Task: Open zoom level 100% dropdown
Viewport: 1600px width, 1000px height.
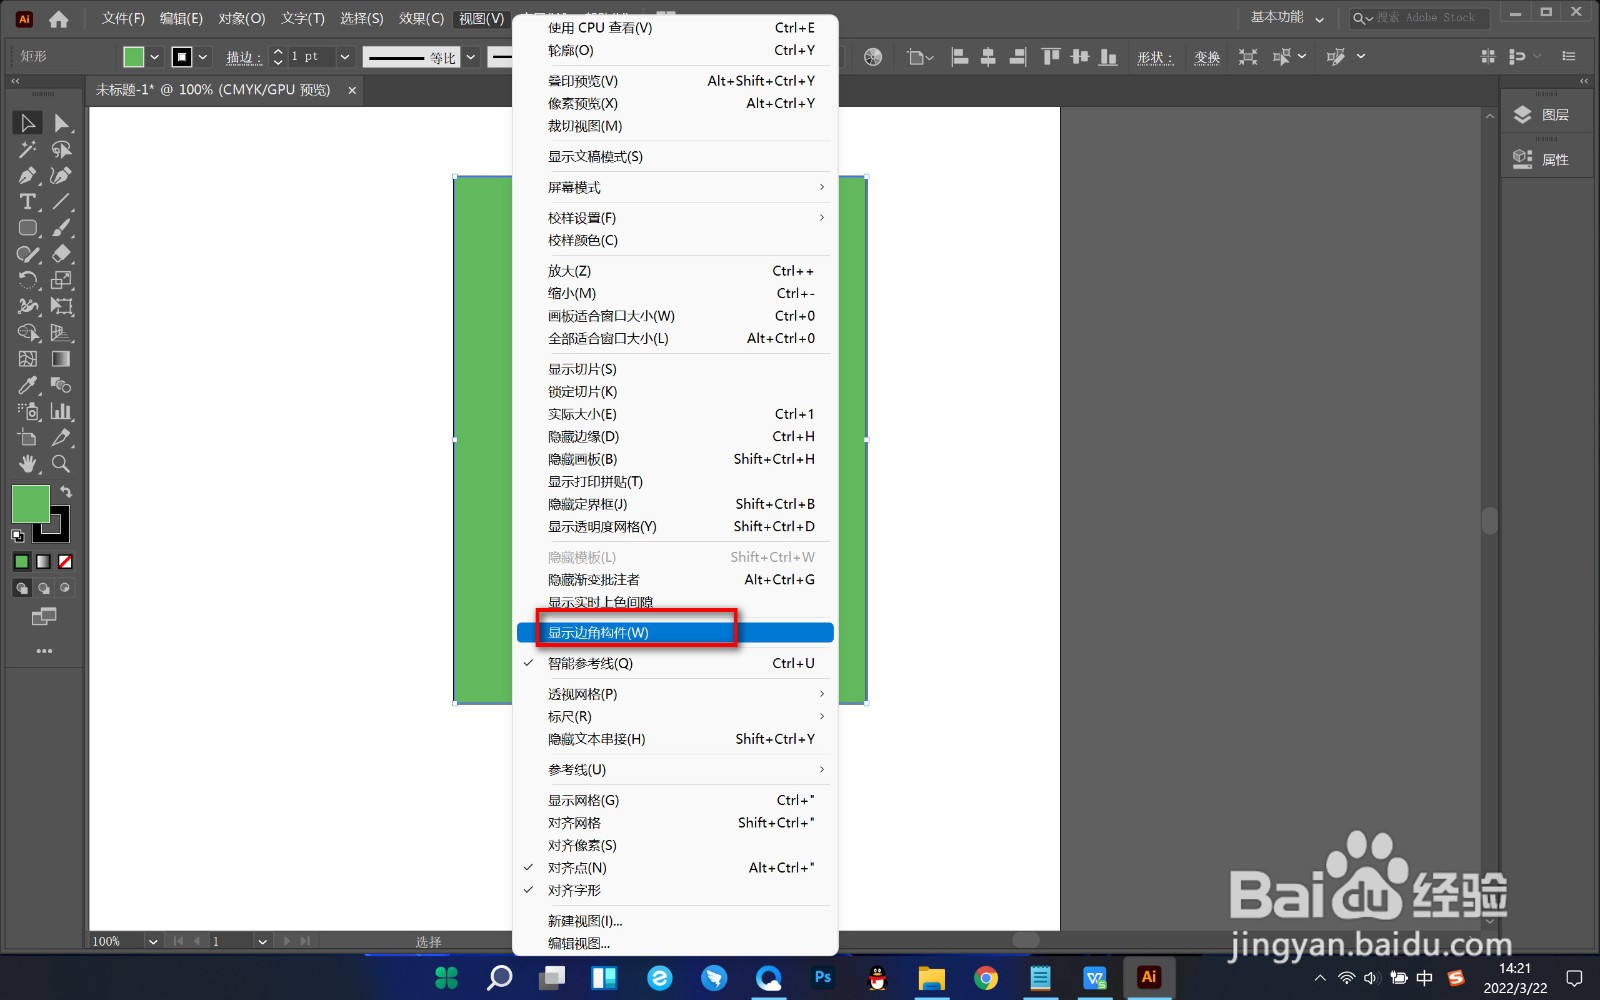Action: pyautogui.click(x=153, y=941)
